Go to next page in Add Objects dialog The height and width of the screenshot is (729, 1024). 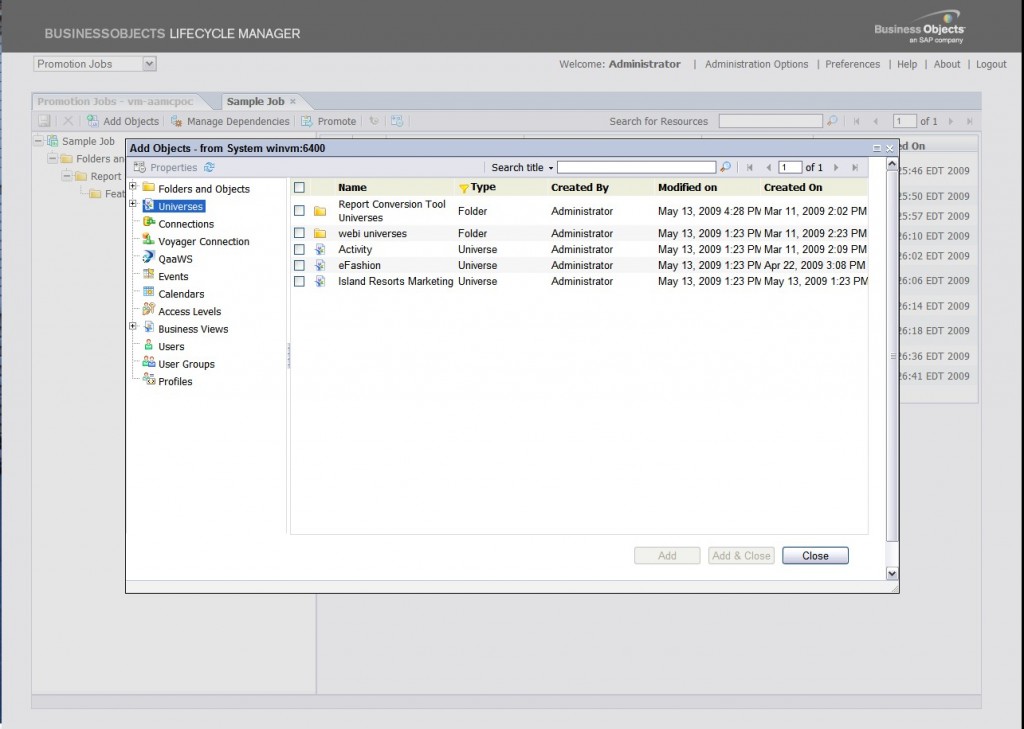coord(836,168)
